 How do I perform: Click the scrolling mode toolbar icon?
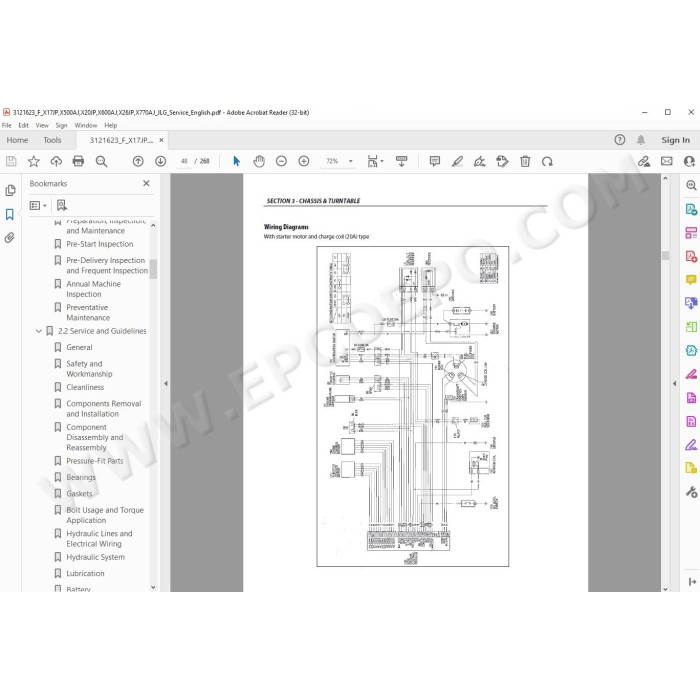[401, 161]
